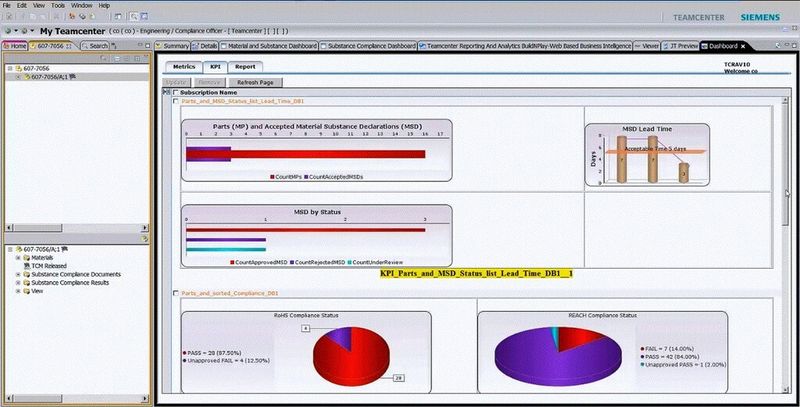
Task: Open Material and Substance Dashboard tab
Action: click(x=269, y=46)
